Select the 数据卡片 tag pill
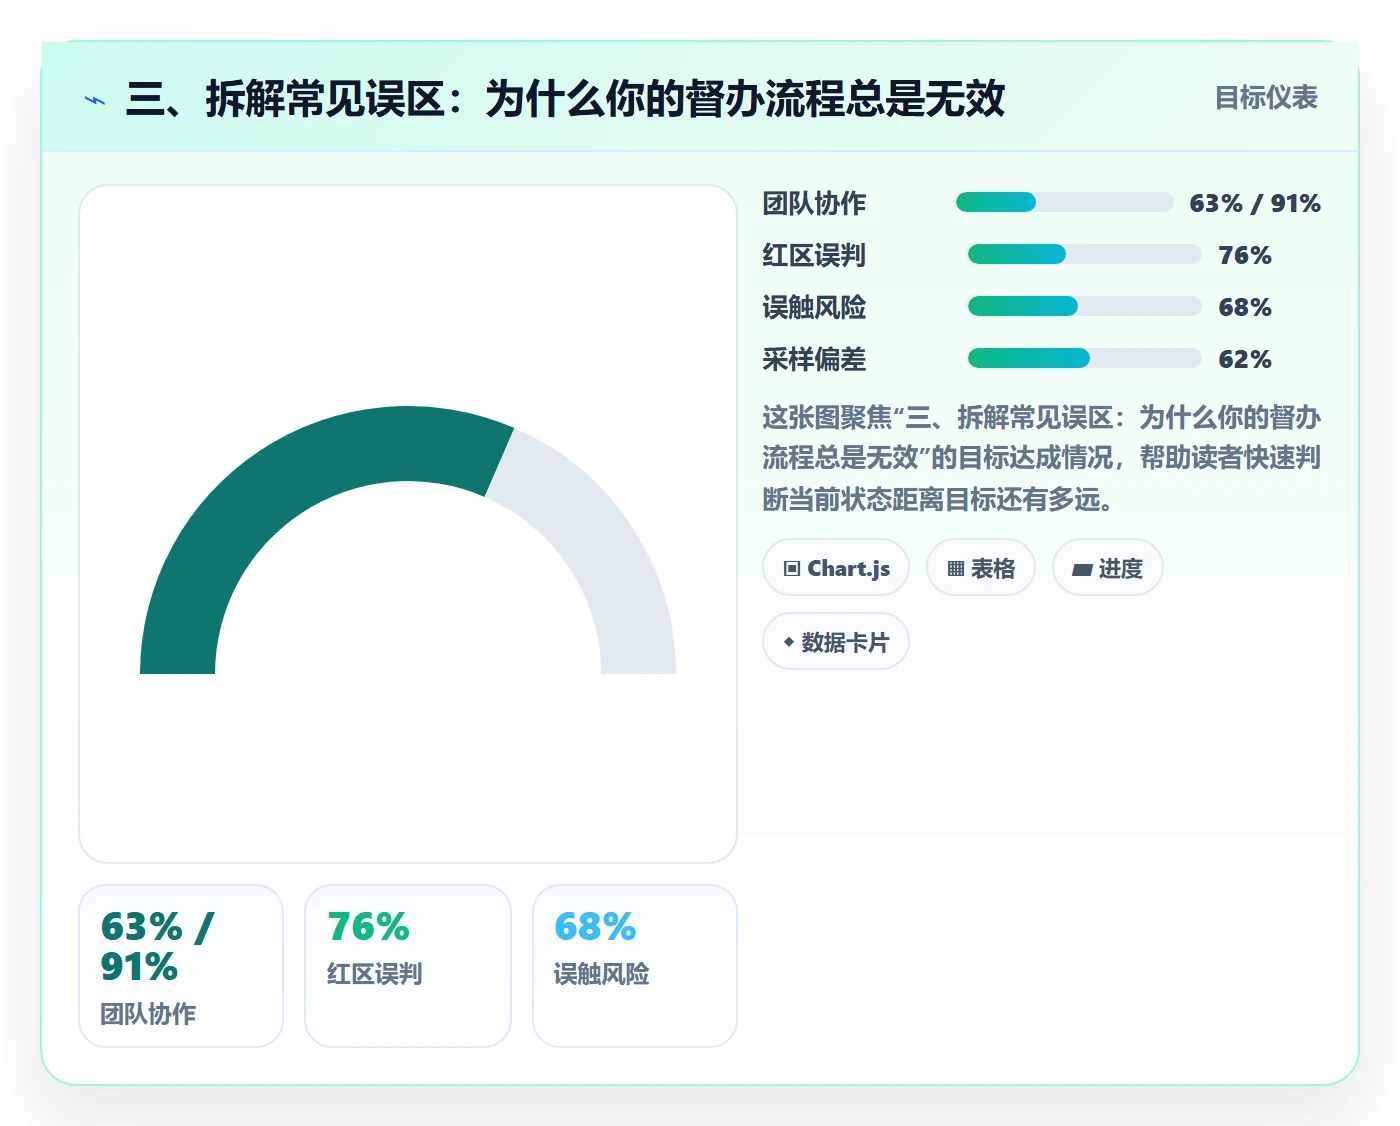 tap(836, 642)
